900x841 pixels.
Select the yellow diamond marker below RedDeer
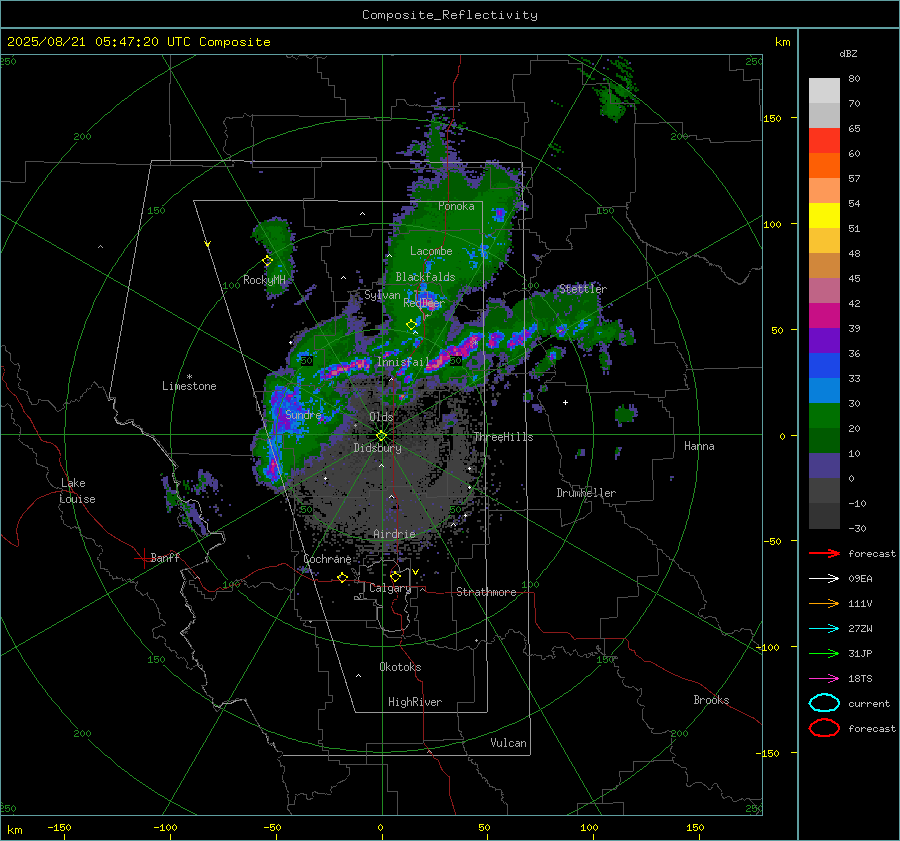411,325
